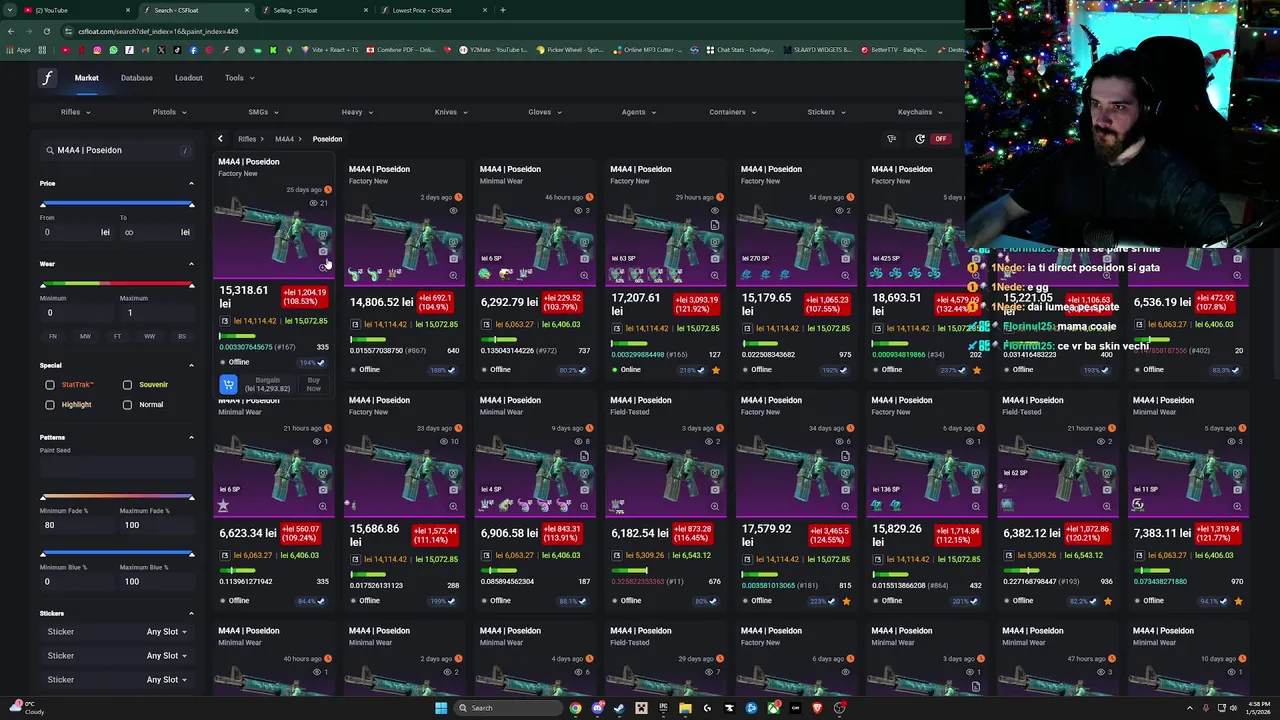This screenshot has width=1280, height=720.
Task: Select the BS wear preset
Action: [x=181, y=336]
